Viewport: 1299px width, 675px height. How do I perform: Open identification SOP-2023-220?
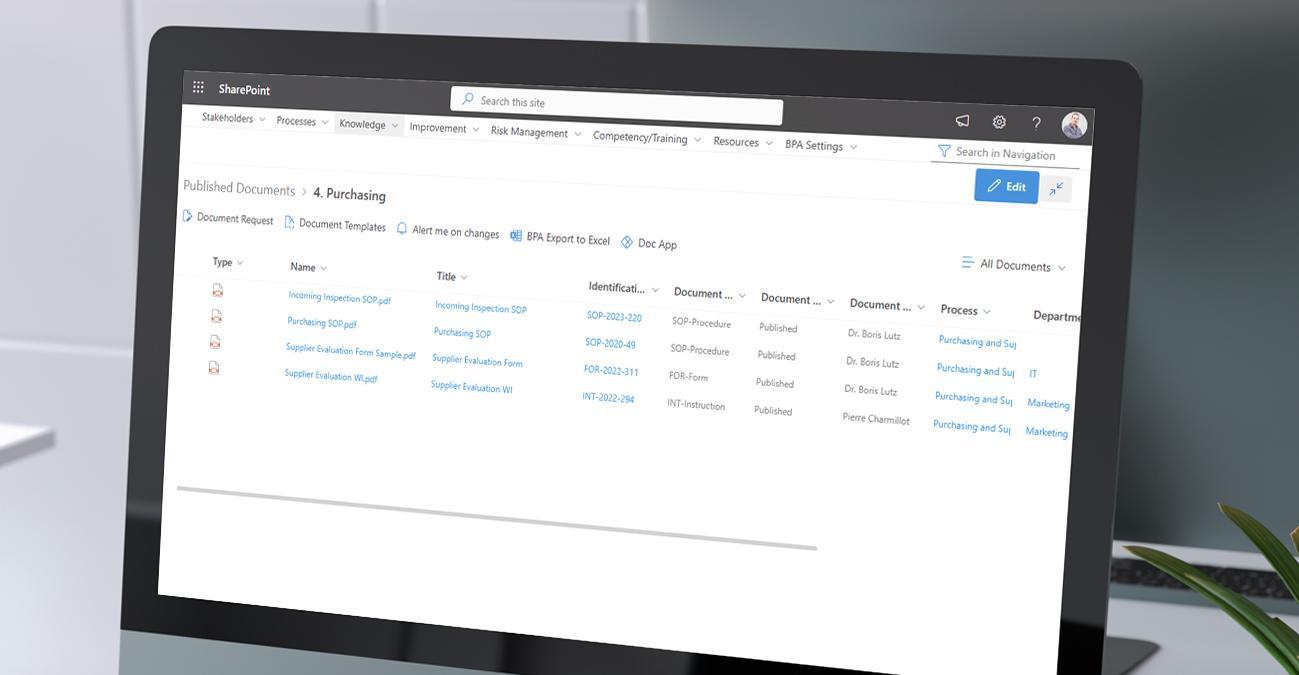(x=614, y=317)
